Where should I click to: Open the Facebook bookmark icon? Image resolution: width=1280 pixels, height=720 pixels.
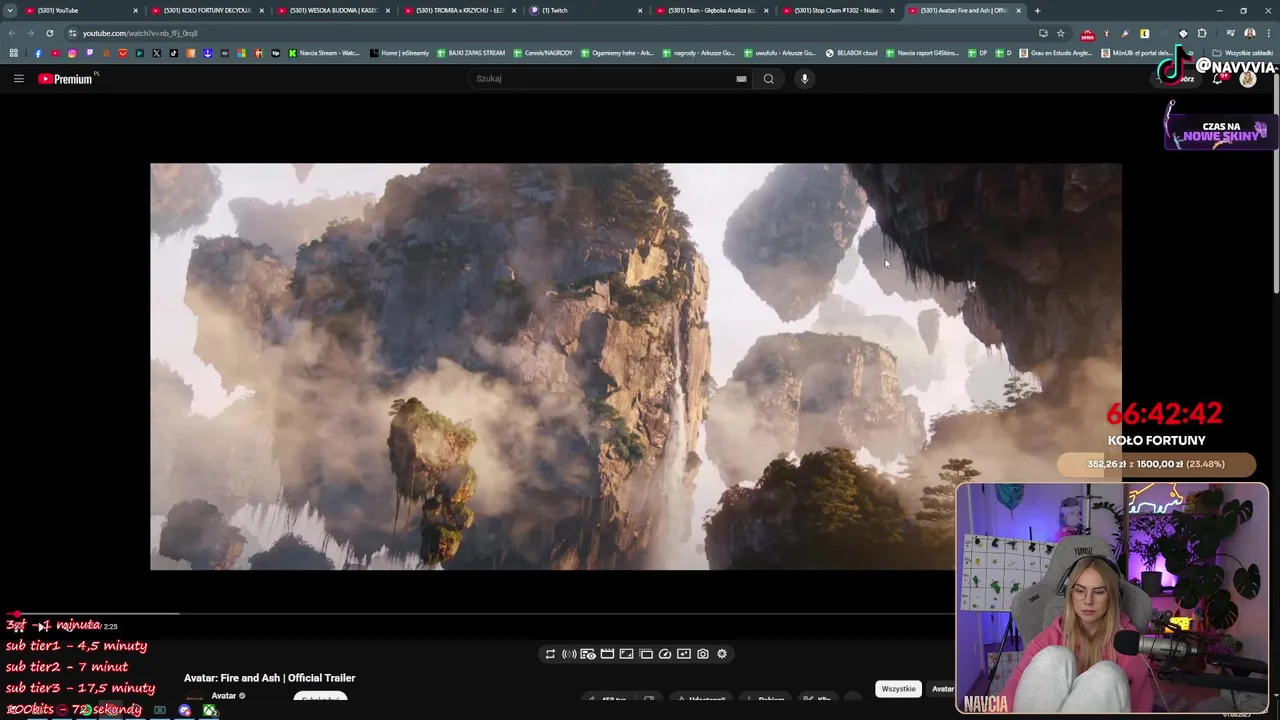click(38, 53)
